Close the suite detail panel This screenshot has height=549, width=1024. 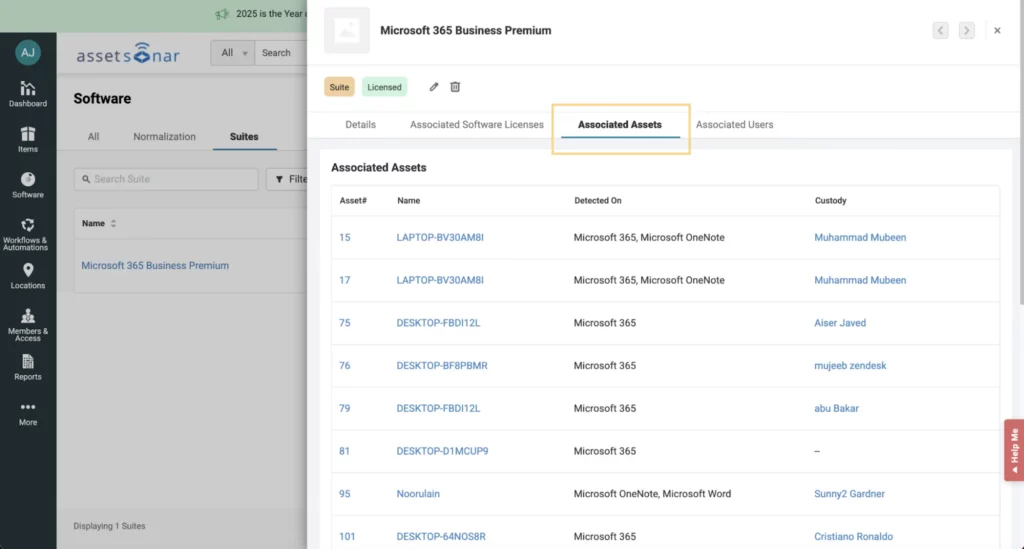(997, 30)
